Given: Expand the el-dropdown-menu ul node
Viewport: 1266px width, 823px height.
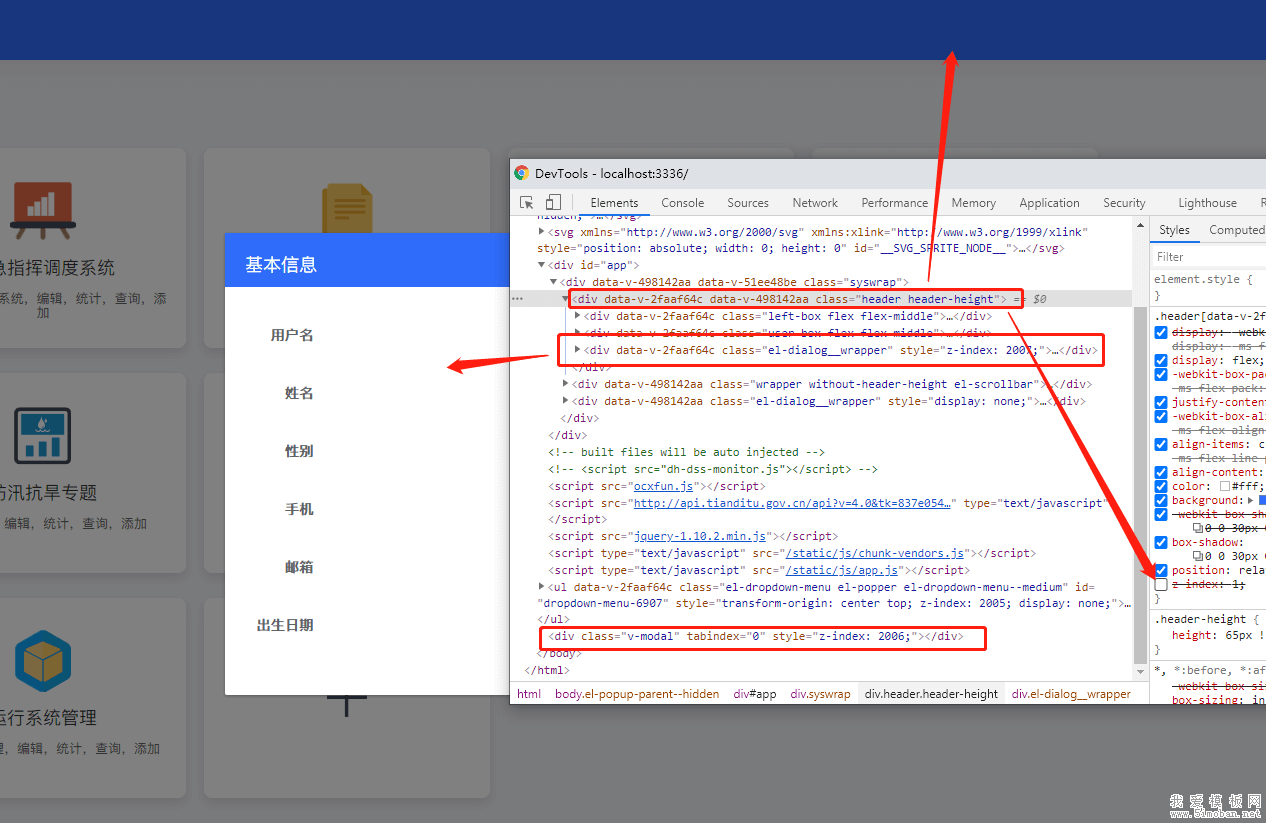Looking at the screenshot, I should [x=542, y=587].
